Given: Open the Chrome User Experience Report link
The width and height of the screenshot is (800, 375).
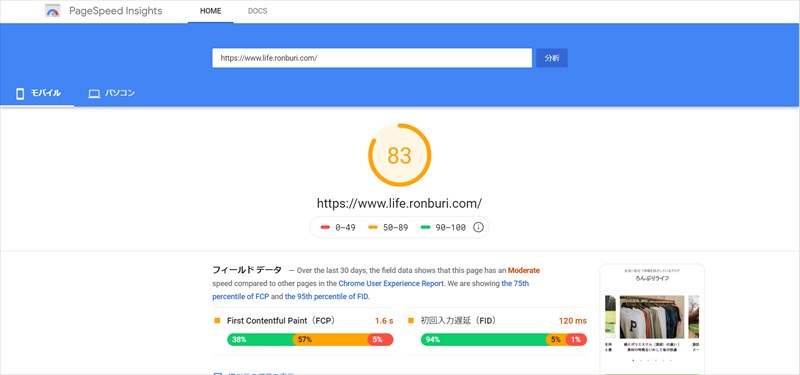Looking at the screenshot, I should coord(391,283).
